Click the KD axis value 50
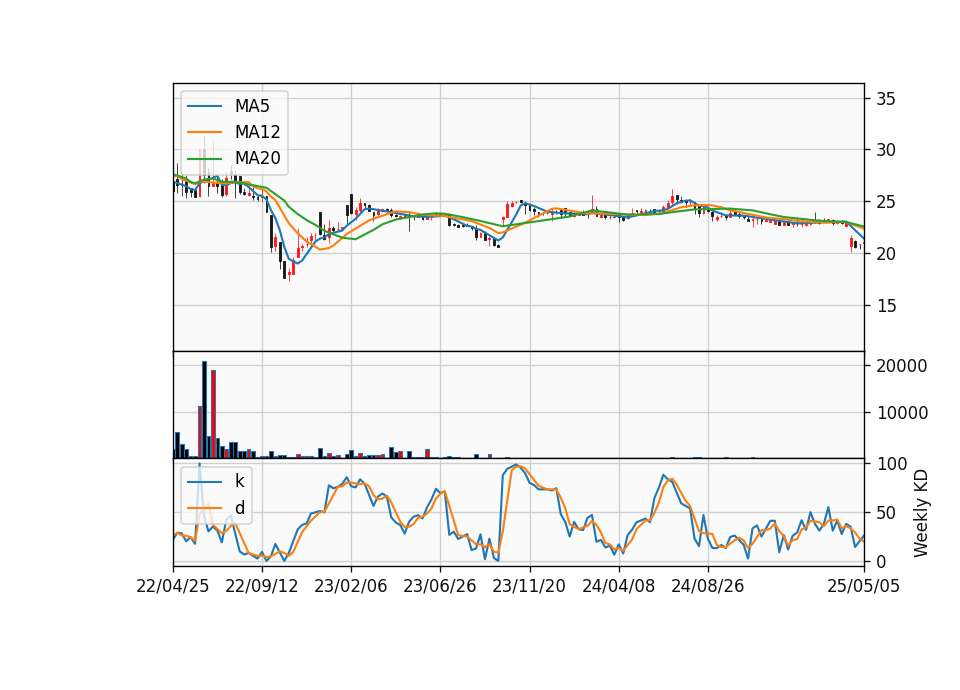960x690 pixels. [x=886, y=513]
